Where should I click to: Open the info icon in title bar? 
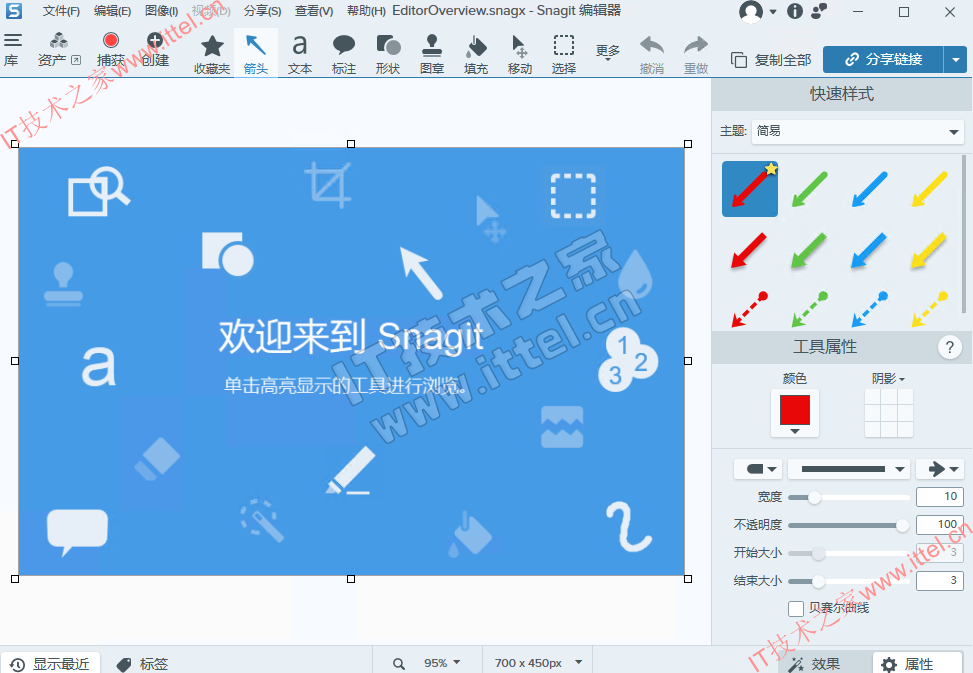point(795,11)
